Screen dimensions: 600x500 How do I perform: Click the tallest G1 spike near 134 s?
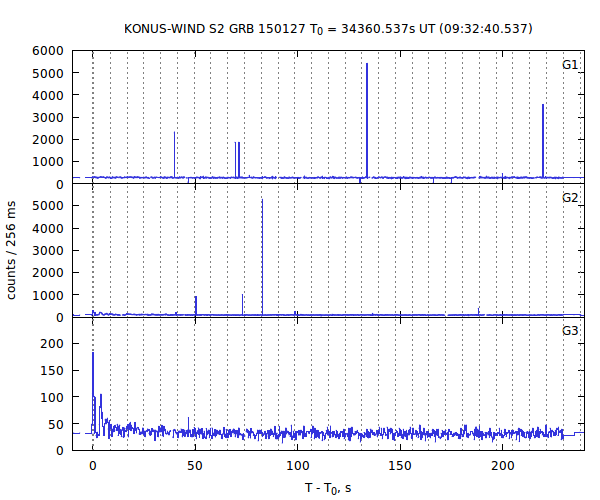367,121
